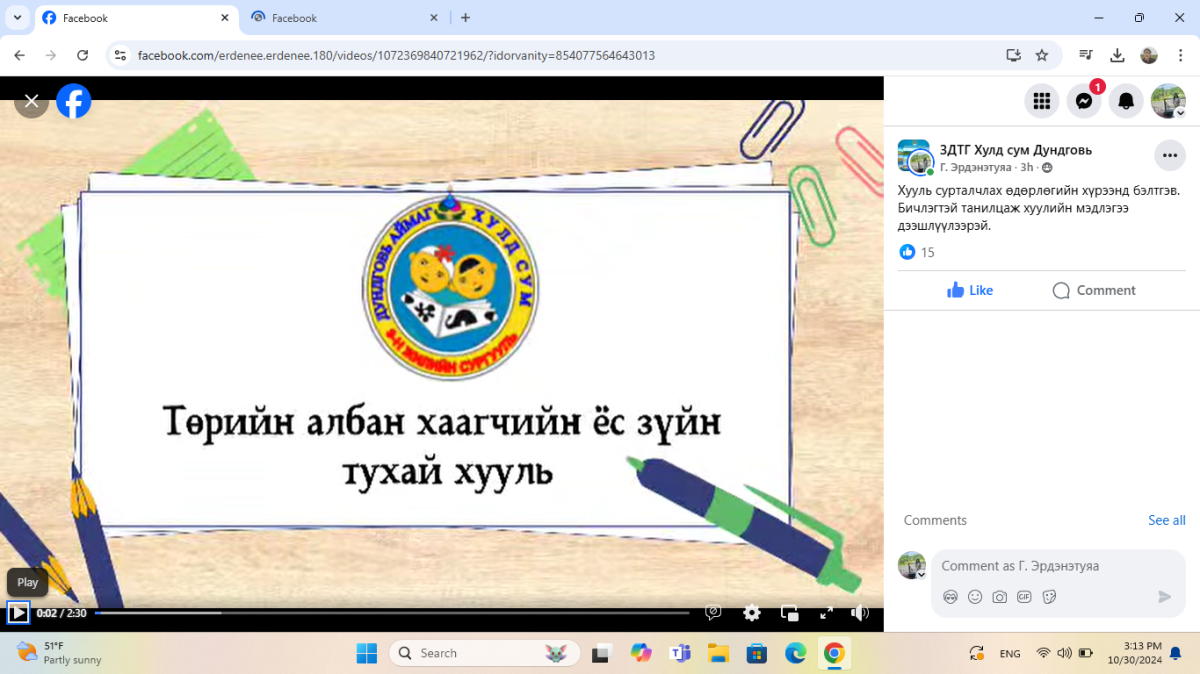View the 15 like reactions
The height and width of the screenshot is (674, 1200).
click(917, 252)
